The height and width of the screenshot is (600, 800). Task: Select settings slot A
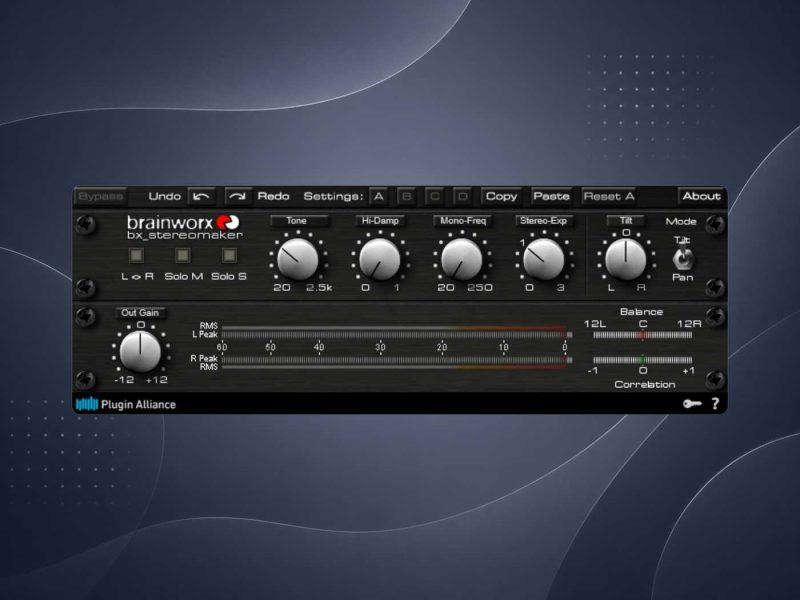coord(379,196)
